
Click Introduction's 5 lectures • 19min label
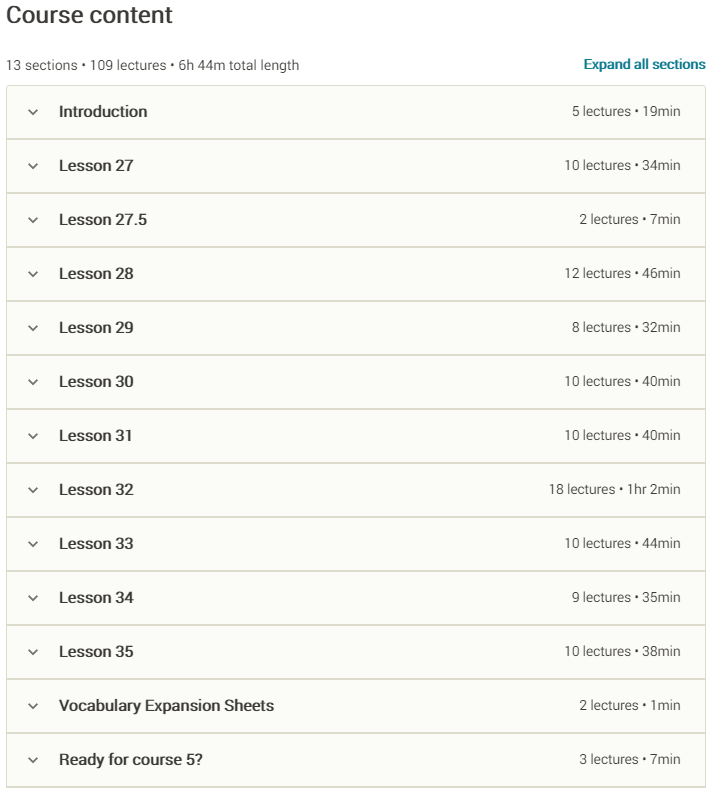pos(626,112)
